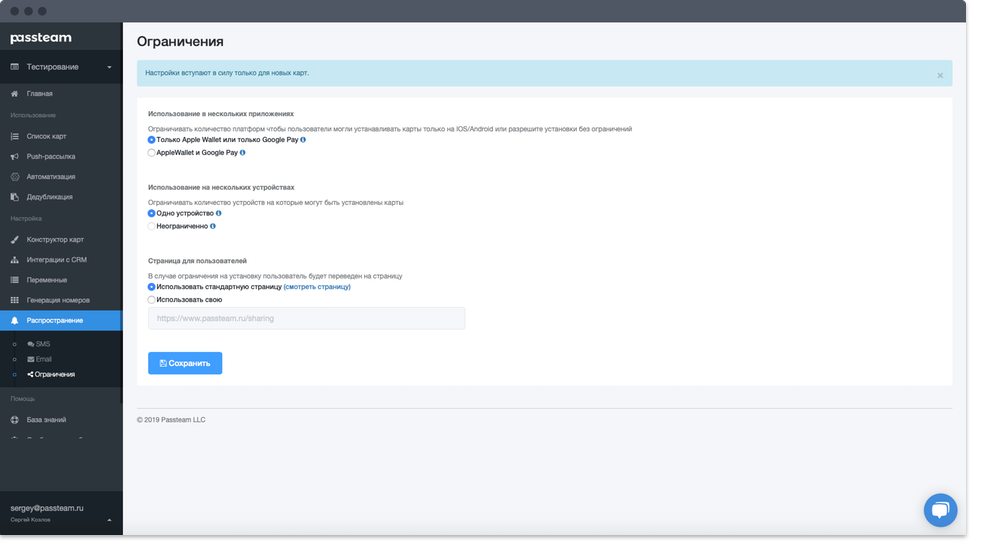Click the Дедубликация copy icon
993x544 pixels.
15,197
